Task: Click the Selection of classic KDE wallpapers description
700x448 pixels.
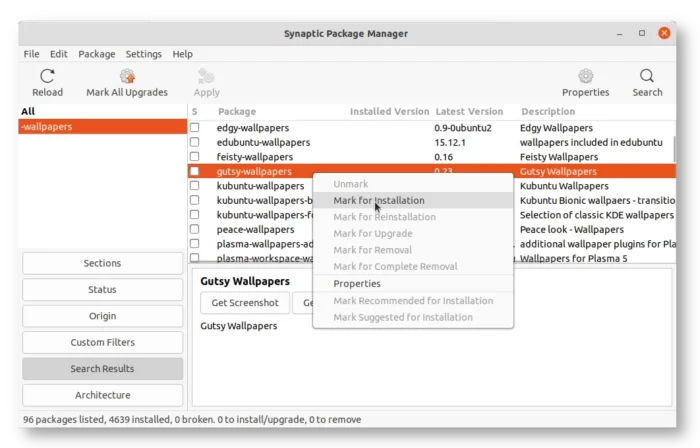Action: tap(596, 215)
